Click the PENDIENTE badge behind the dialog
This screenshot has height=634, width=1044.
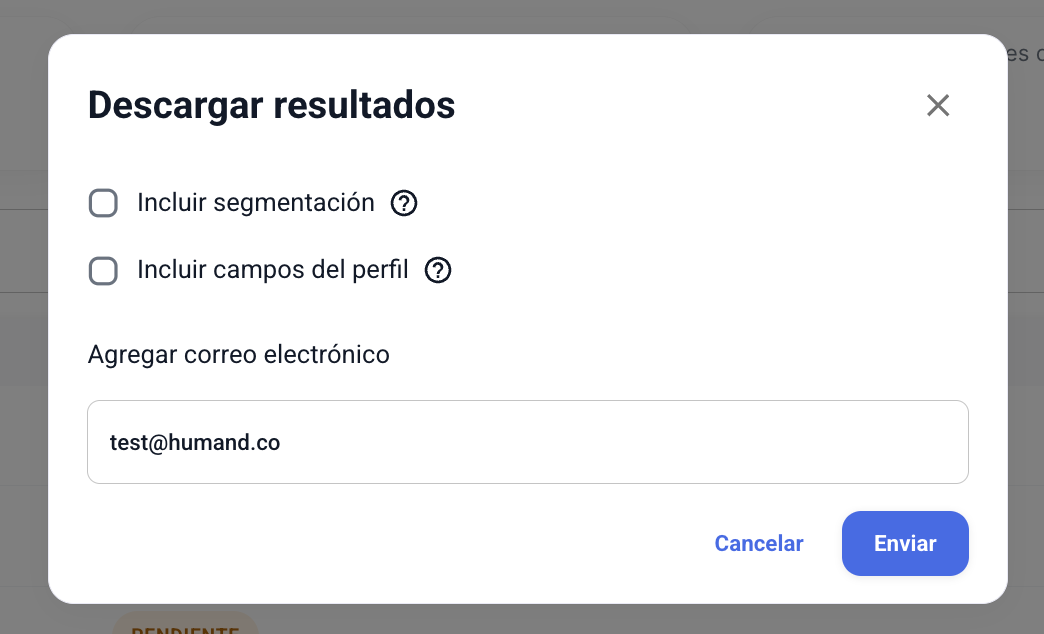click(185, 627)
